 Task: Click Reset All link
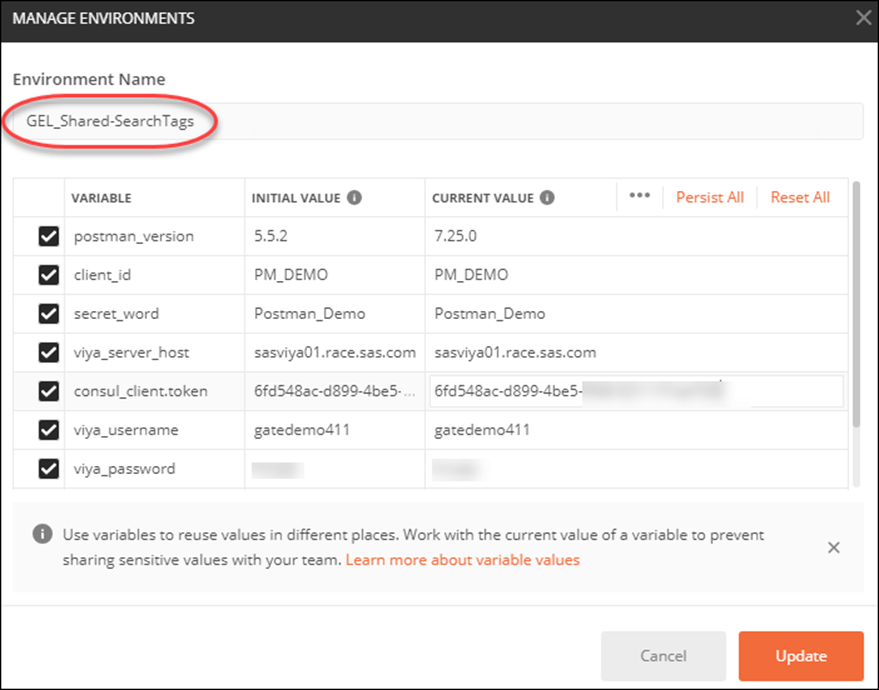click(800, 198)
